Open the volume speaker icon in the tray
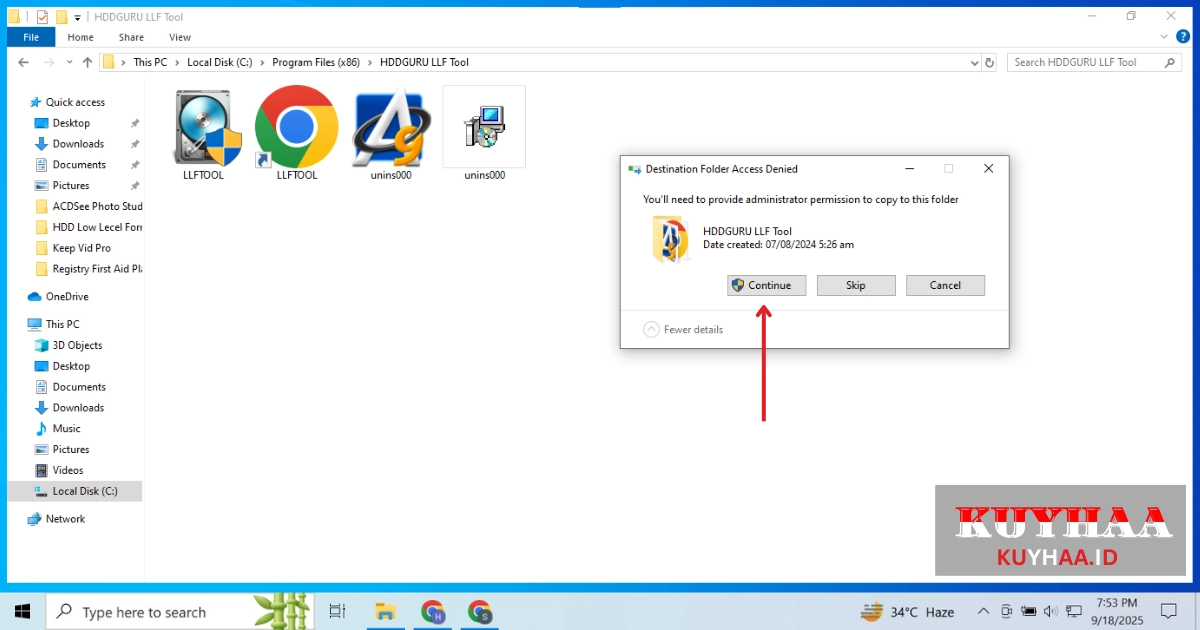Viewport: 1200px width, 630px height. pyautogui.click(x=1051, y=612)
